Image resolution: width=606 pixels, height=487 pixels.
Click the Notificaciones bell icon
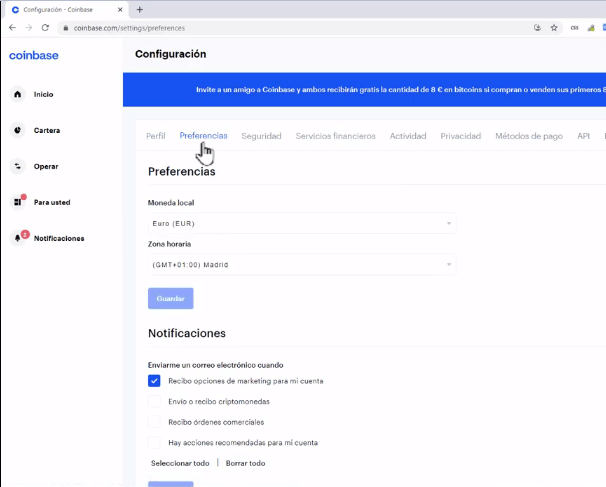(17, 238)
